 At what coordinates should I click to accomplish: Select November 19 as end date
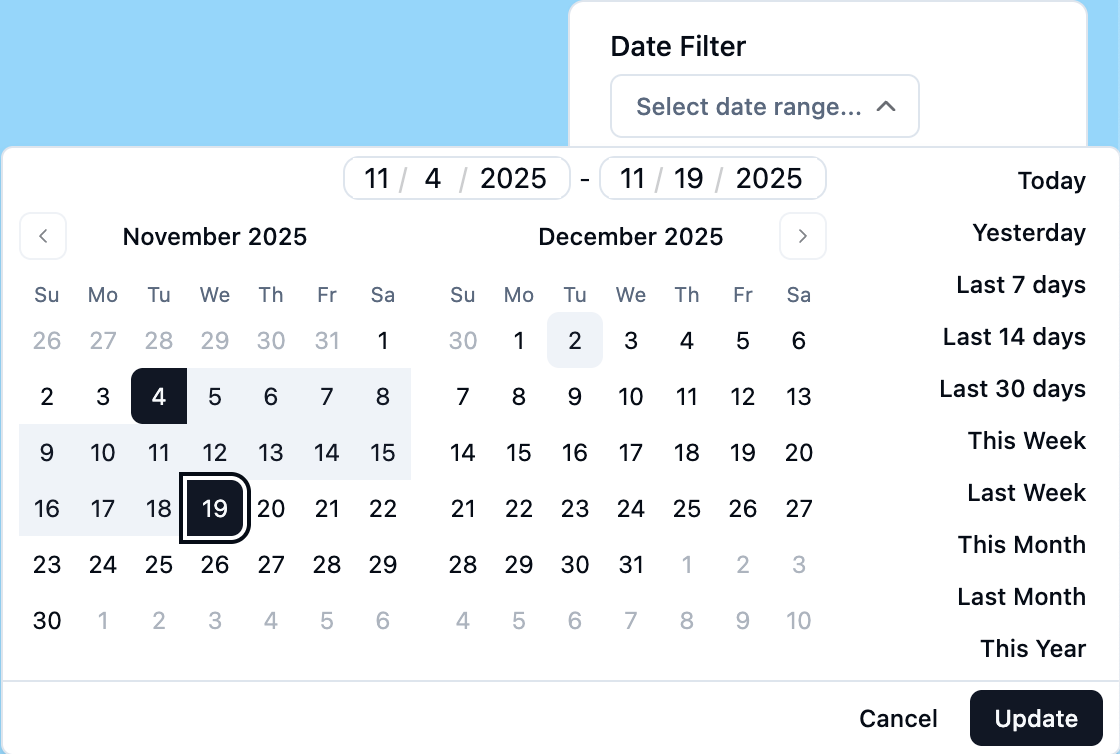[x=214, y=508]
